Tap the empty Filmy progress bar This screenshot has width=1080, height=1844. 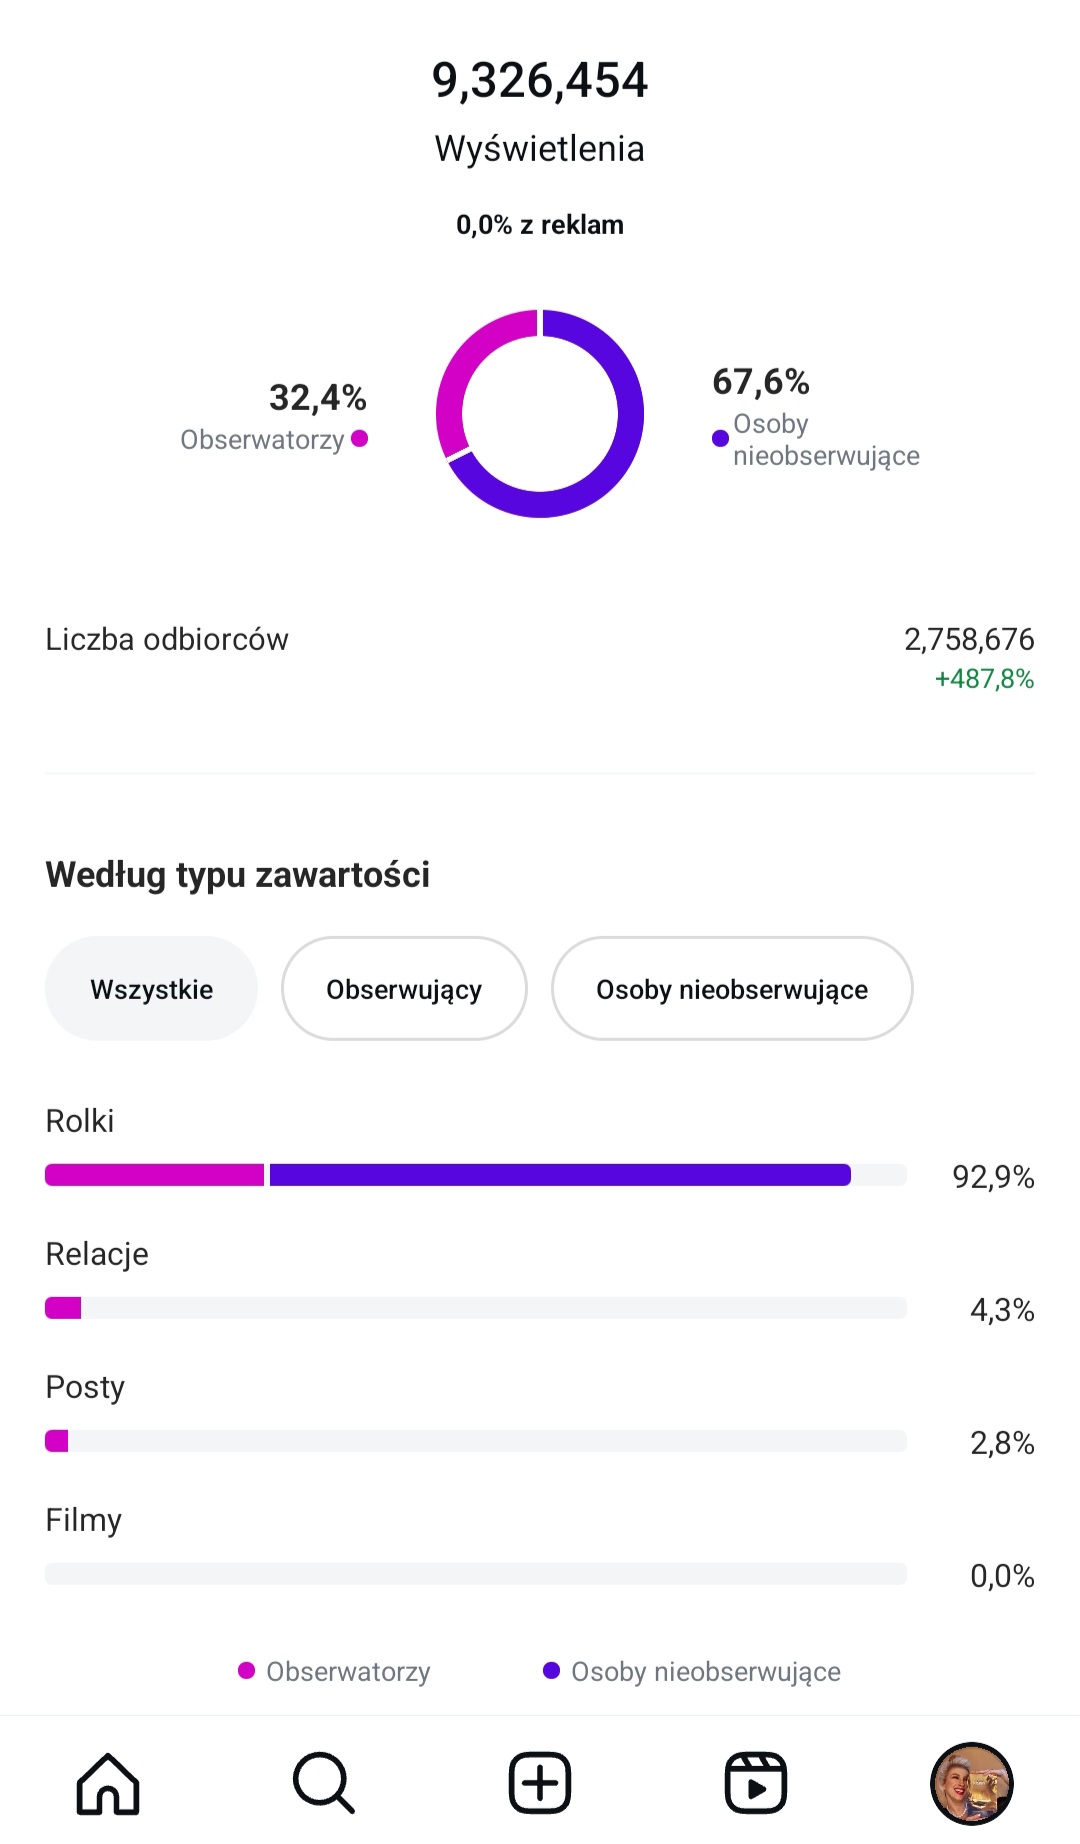tap(476, 1574)
